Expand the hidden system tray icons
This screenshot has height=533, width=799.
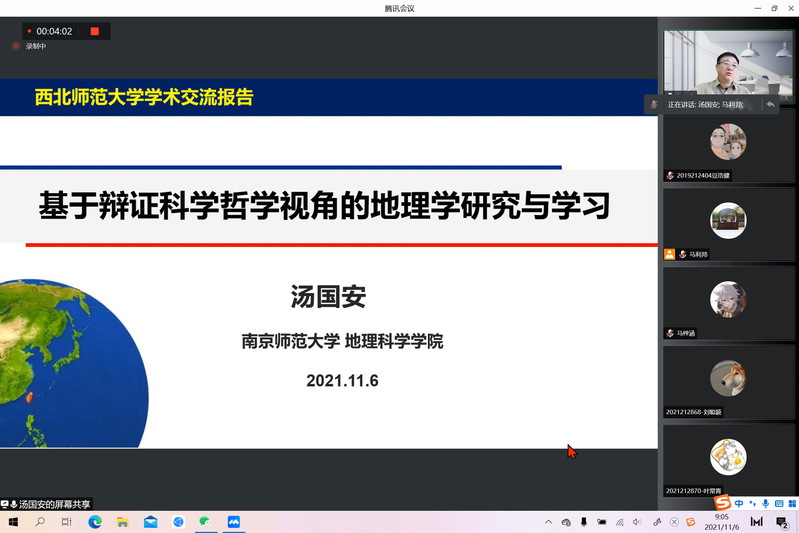(x=548, y=522)
